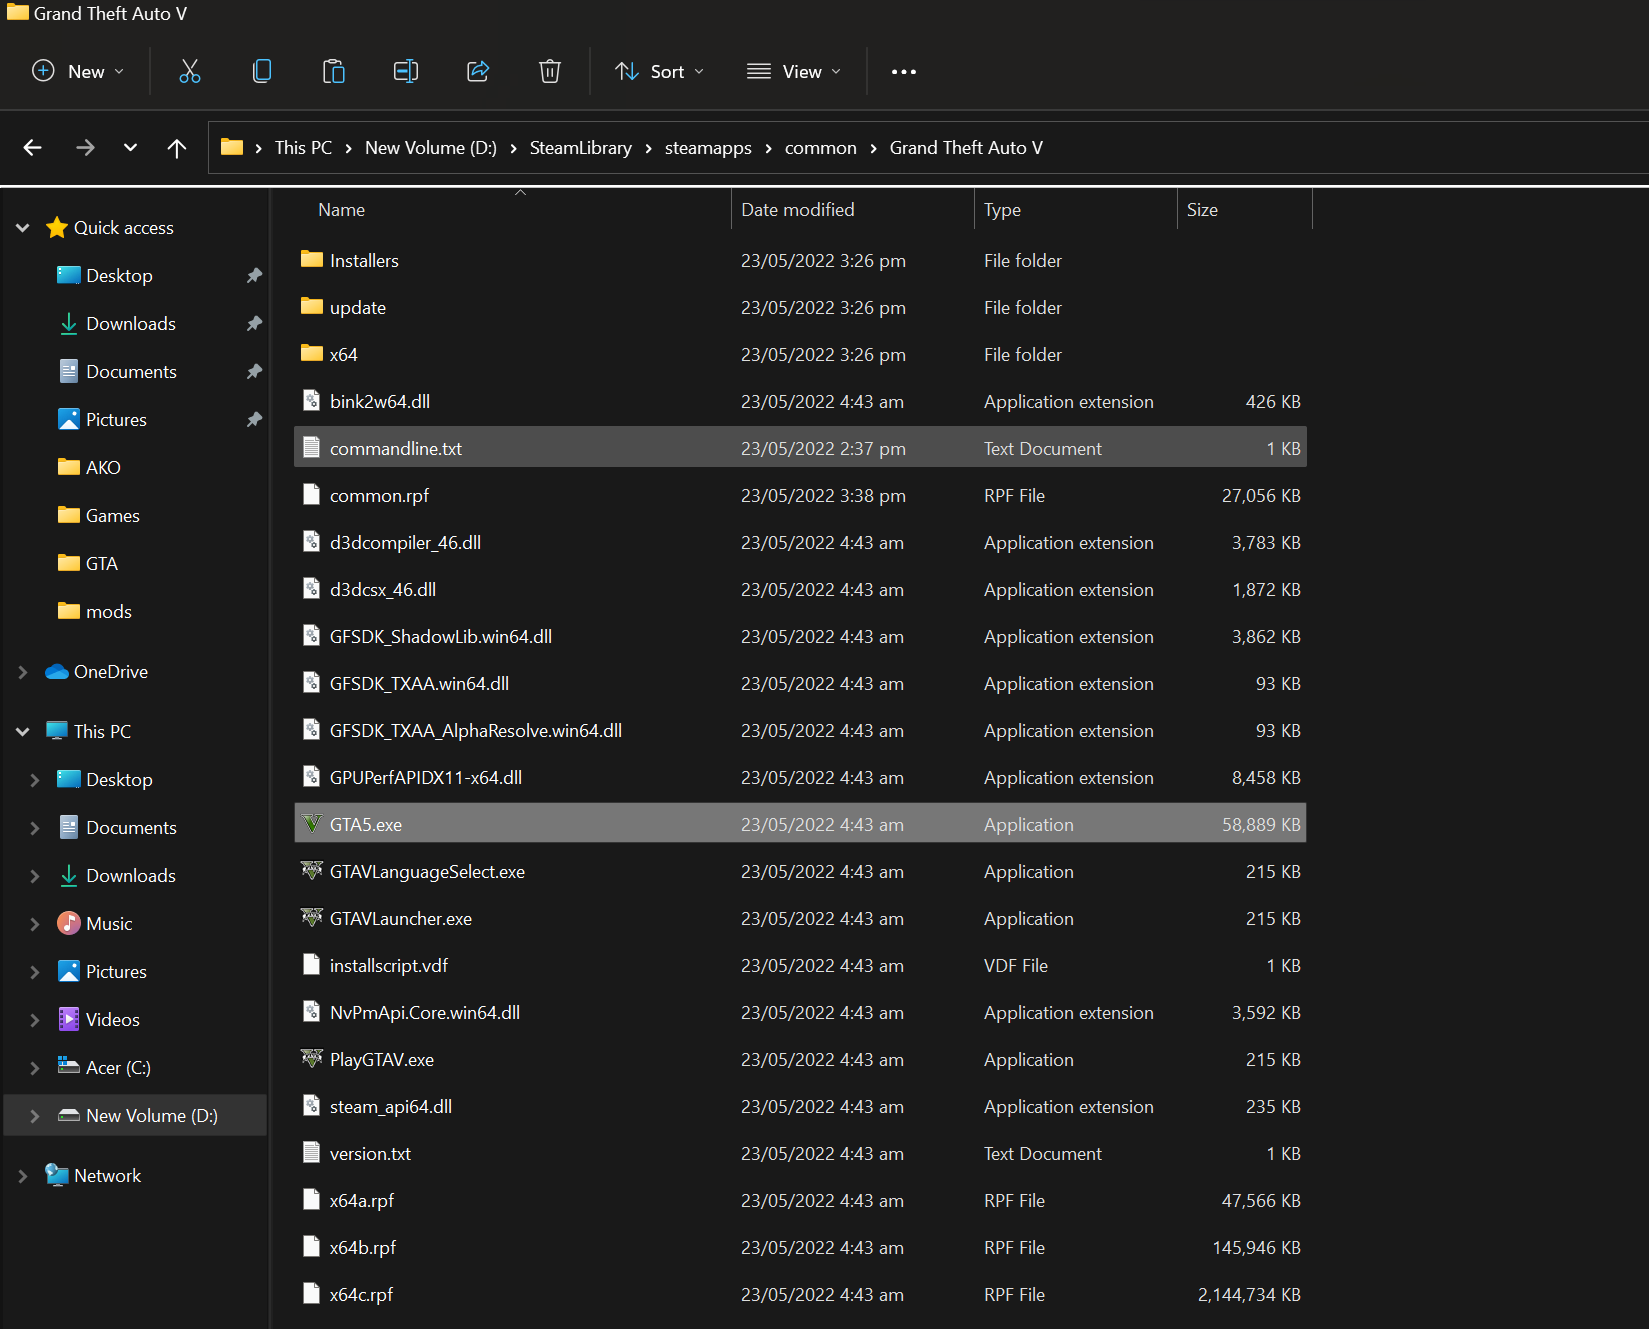Sort by the Name column header

[x=341, y=210]
